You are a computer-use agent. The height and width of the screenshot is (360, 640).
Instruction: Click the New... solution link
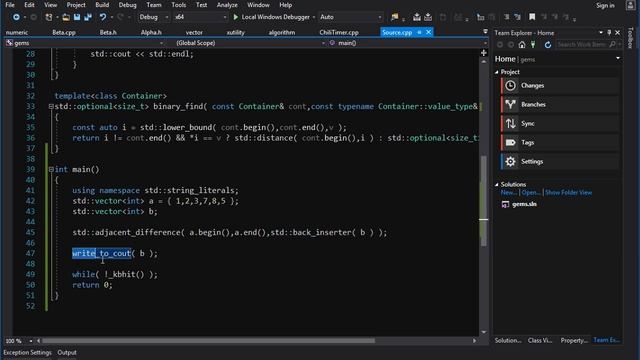pyautogui.click(x=509, y=193)
